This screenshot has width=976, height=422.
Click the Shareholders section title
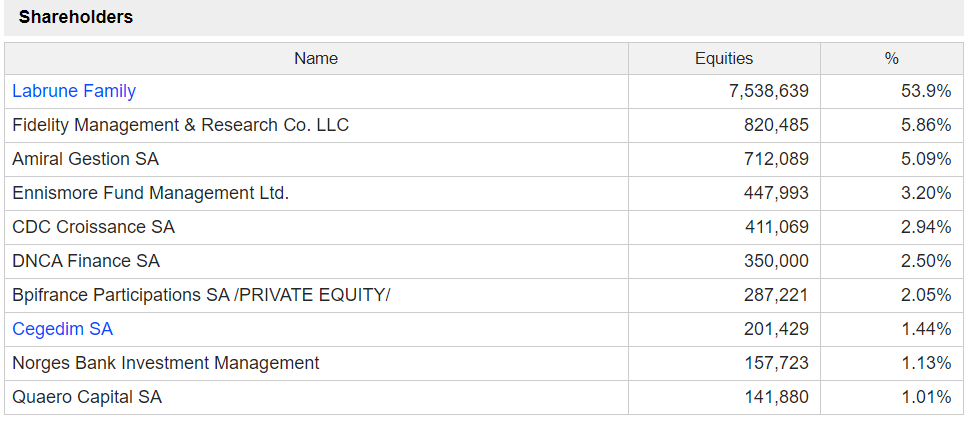point(76,17)
